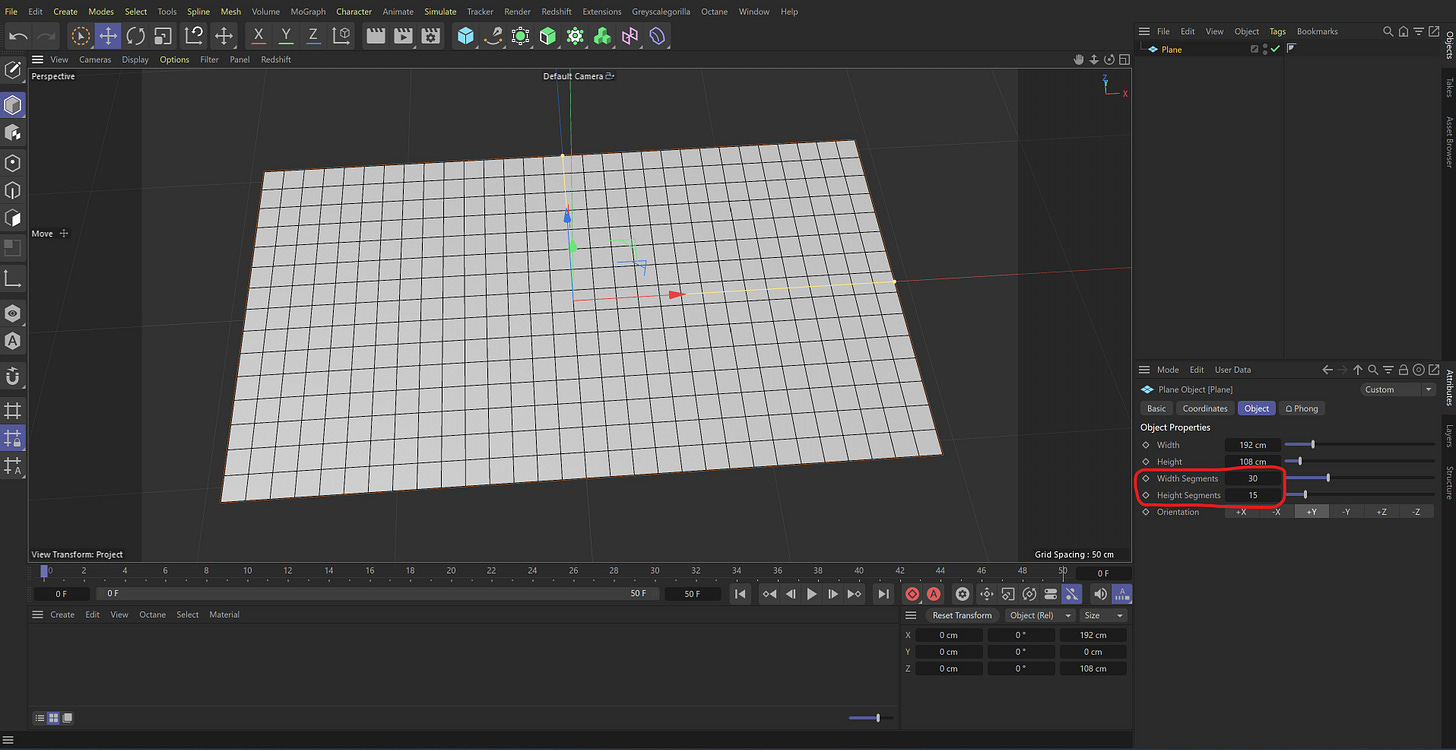Click the Width Segments slider handle
The height and width of the screenshot is (750, 1456).
pos(1328,478)
